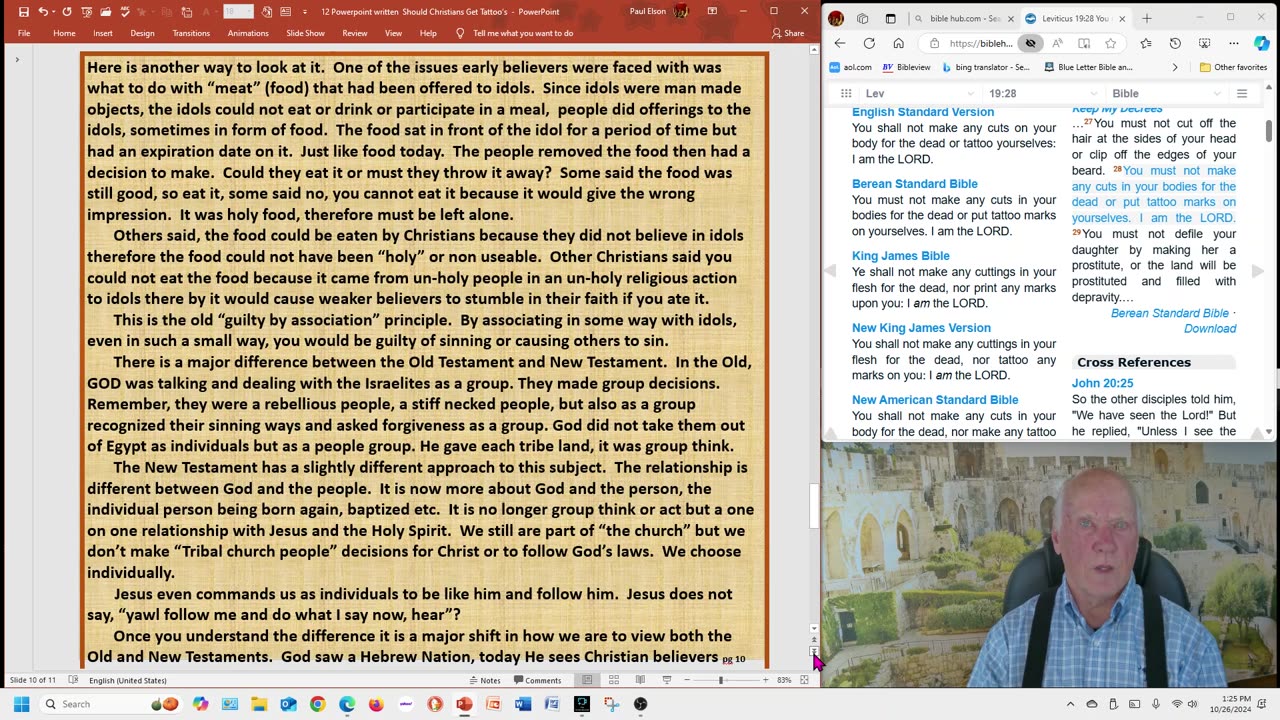Click the Edge address bar URL

pos(980,43)
